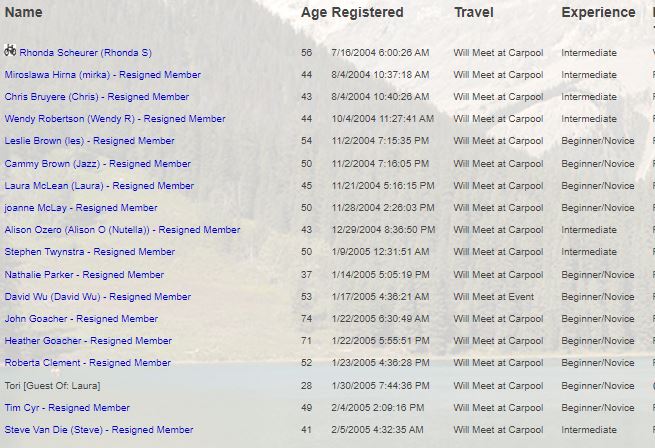Open Miroslawa Hirna (mirka) member link
655x448 pixels.
tap(103, 75)
